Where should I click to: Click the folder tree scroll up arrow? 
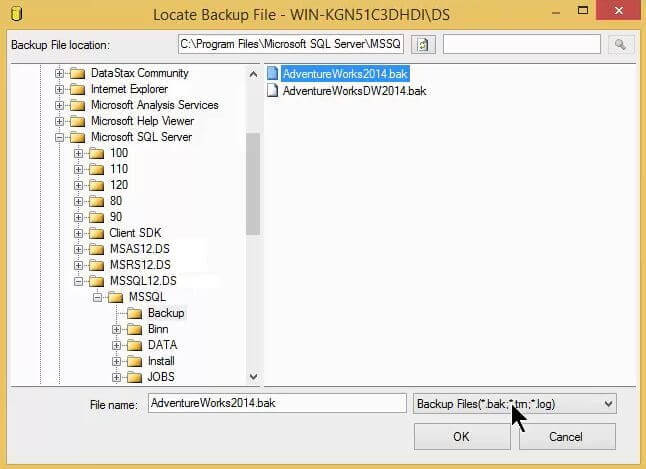pyautogui.click(x=253, y=74)
